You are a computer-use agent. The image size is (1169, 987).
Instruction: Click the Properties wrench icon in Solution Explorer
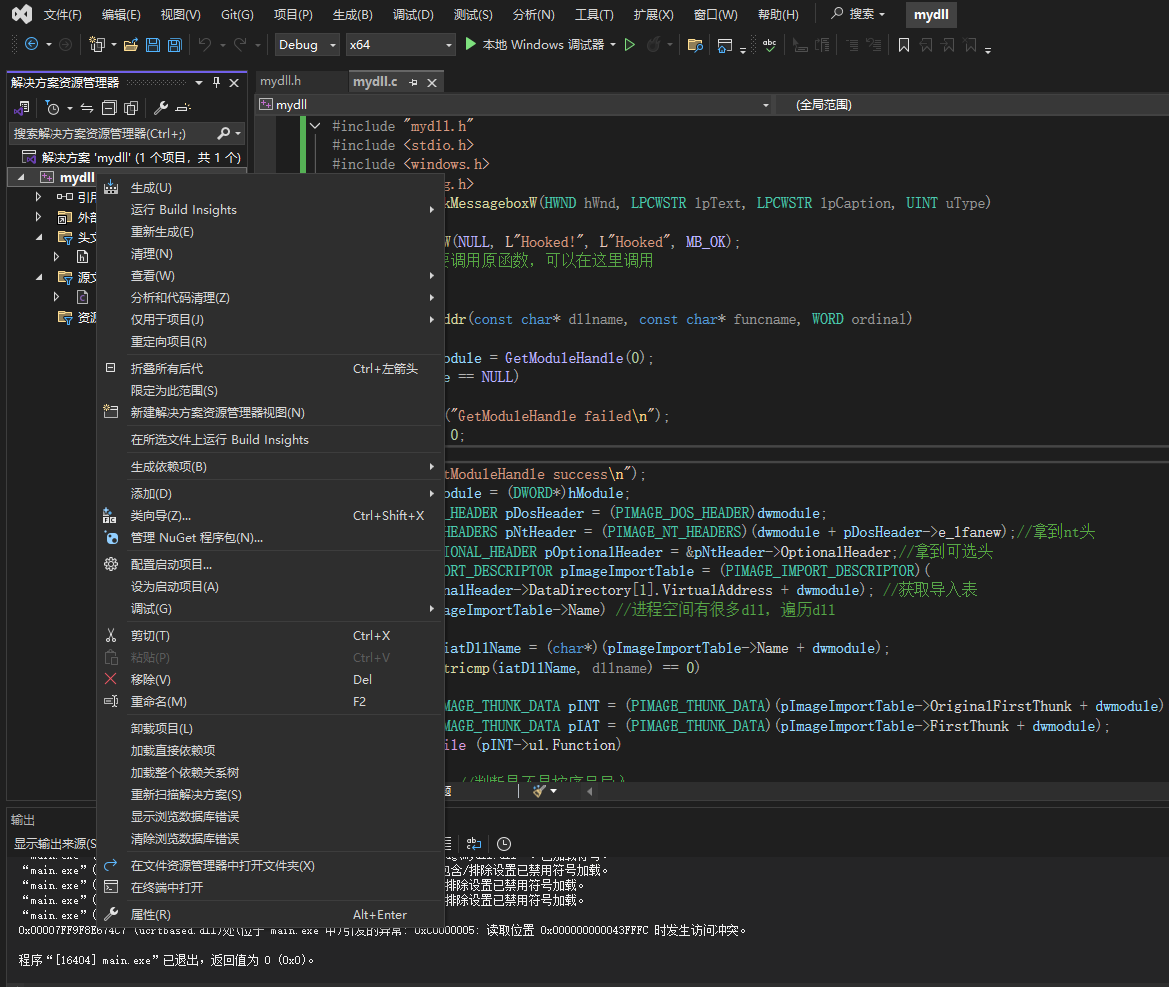point(161,108)
